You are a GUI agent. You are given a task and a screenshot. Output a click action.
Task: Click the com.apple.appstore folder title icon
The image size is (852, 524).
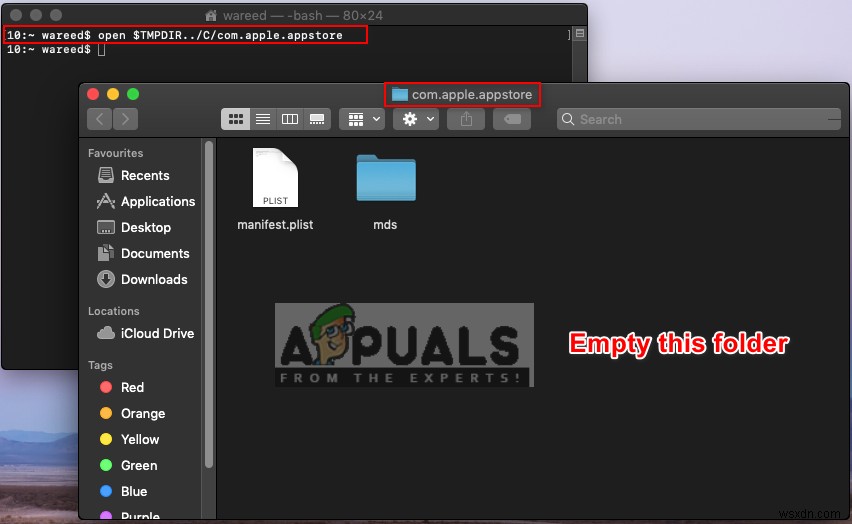point(400,94)
